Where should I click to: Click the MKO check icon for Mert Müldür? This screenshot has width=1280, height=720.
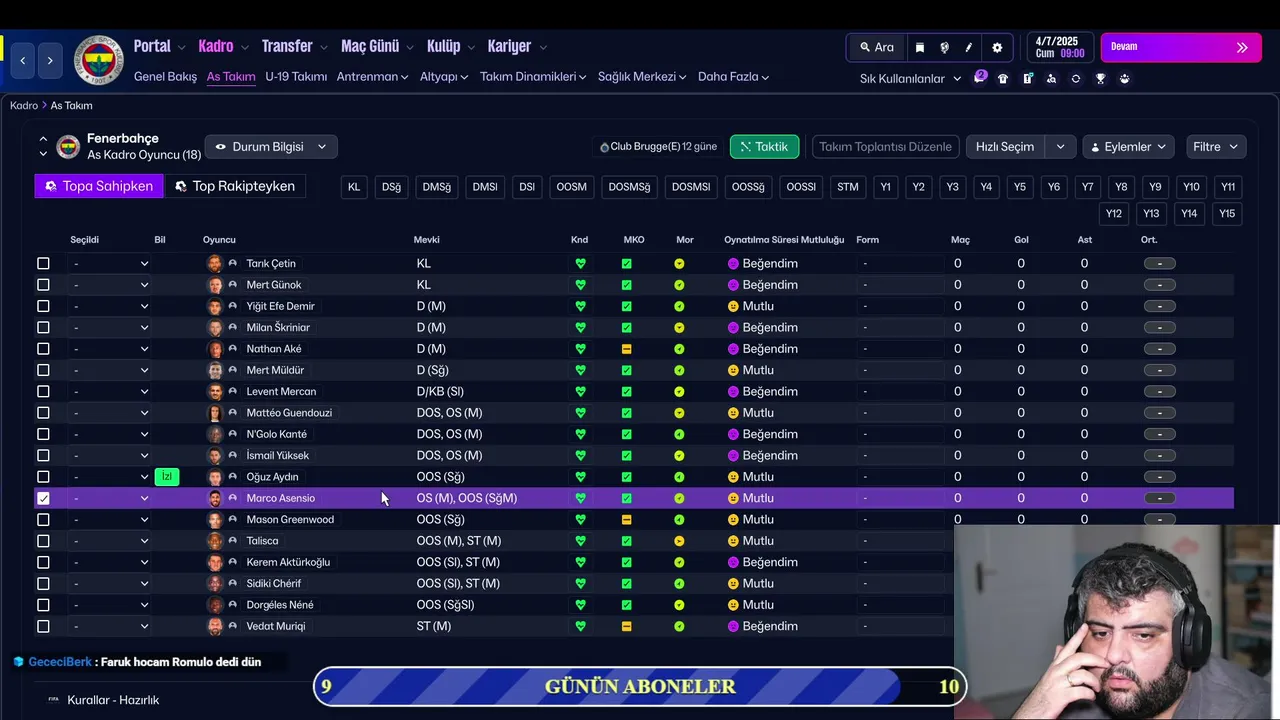[x=627, y=370]
